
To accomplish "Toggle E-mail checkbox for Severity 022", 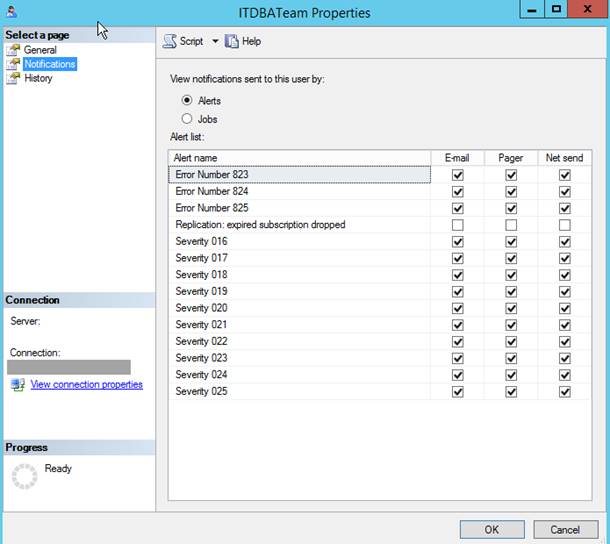I will coord(458,342).
